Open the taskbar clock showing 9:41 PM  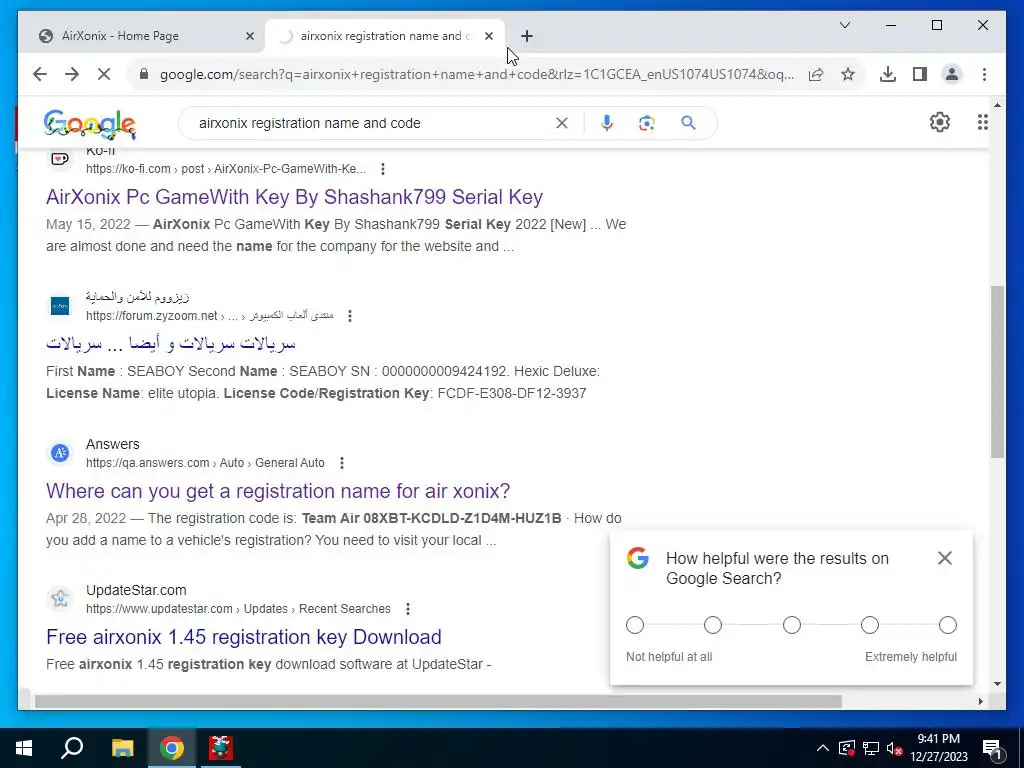pyautogui.click(x=939, y=748)
